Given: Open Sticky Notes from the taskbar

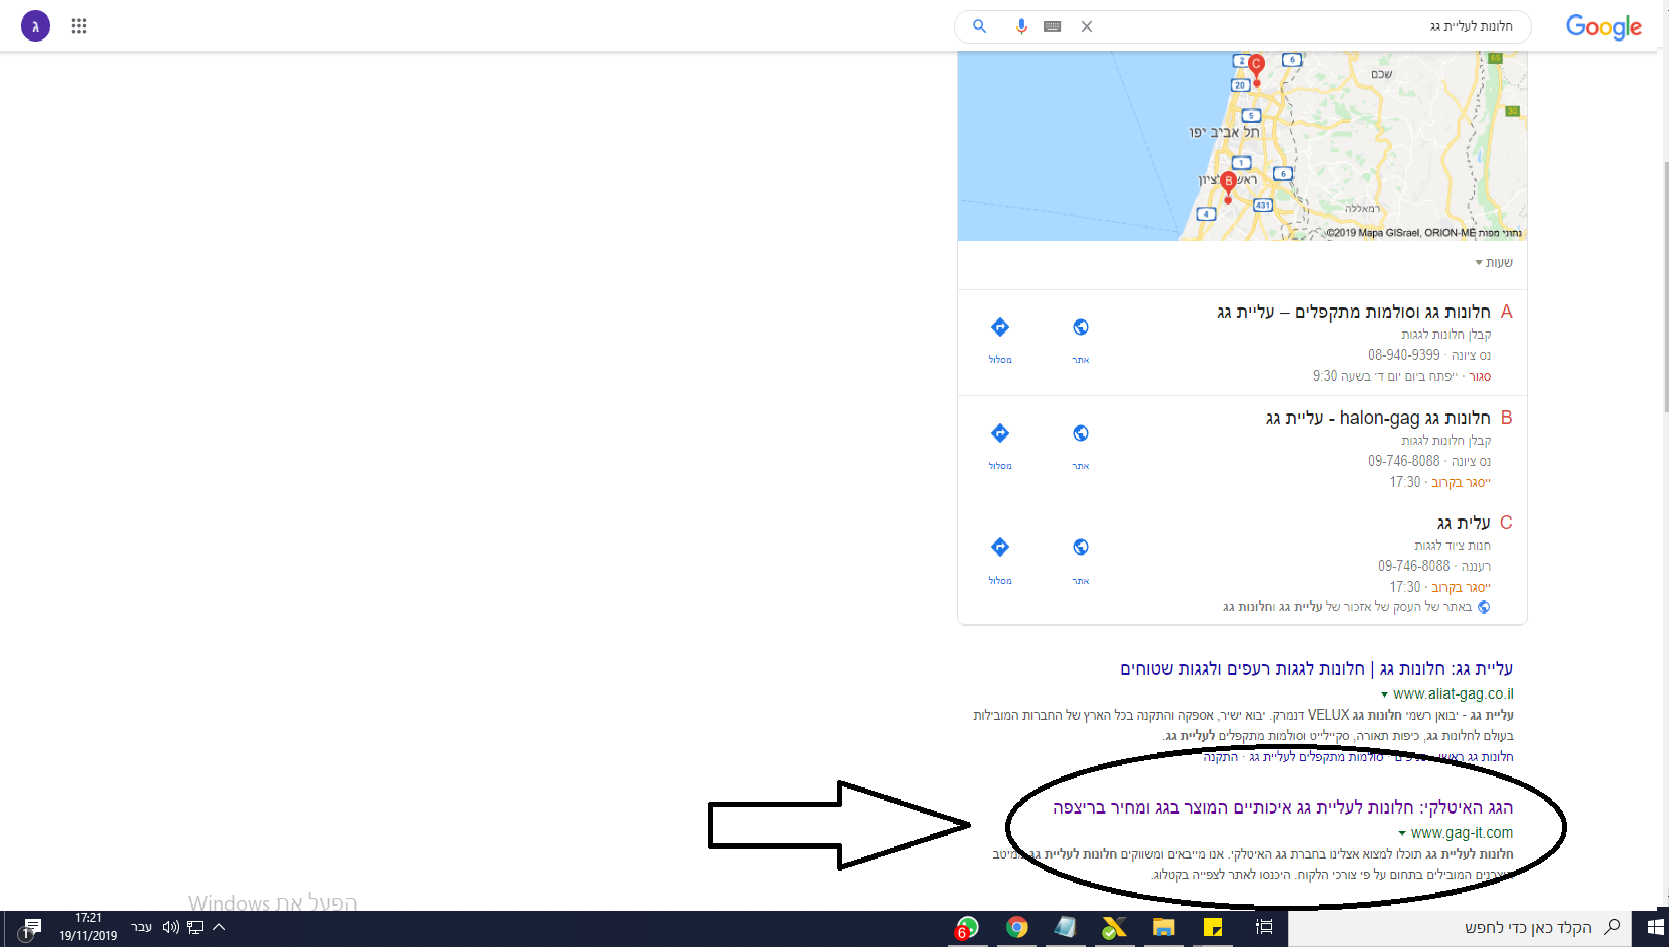Looking at the screenshot, I should 1213,928.
